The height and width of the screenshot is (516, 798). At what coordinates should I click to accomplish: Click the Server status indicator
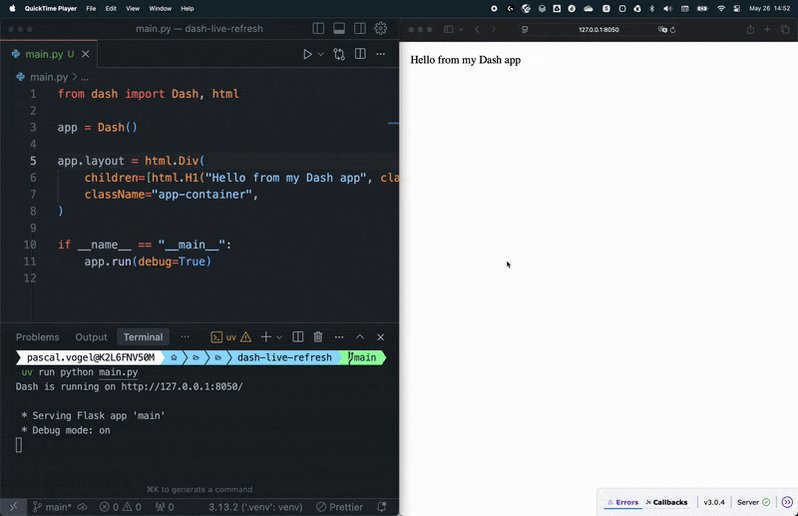click(x=753, y=502)
